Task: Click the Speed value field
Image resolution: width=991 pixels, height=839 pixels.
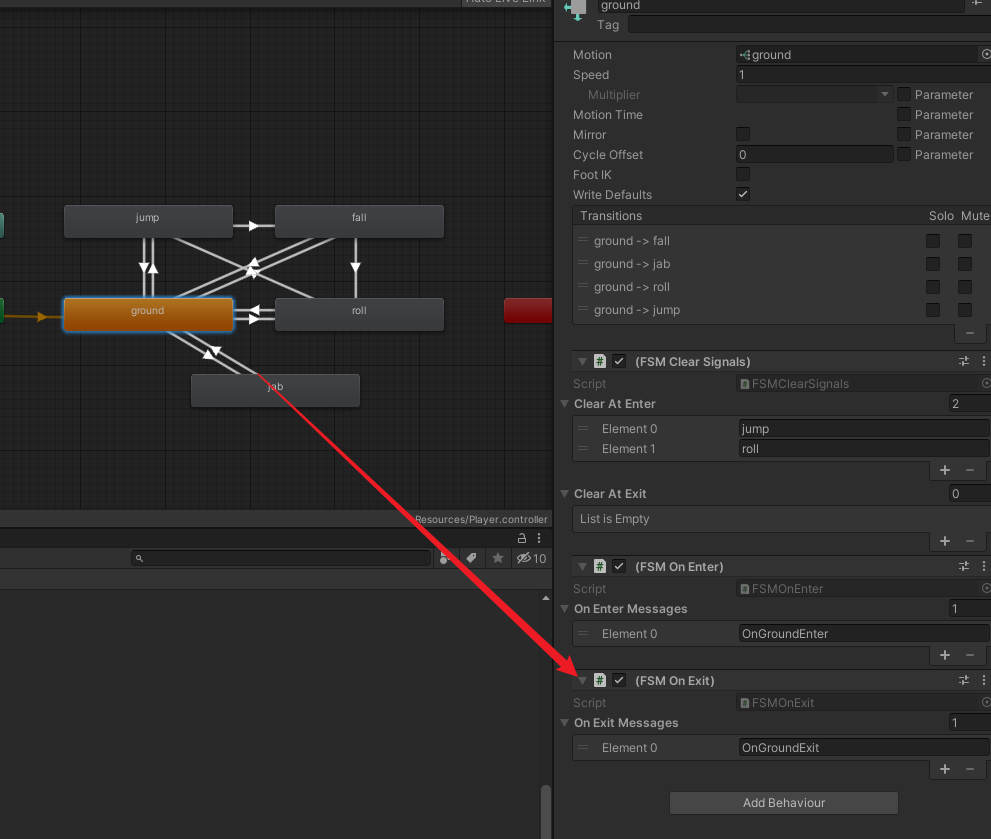Action: 863,75
